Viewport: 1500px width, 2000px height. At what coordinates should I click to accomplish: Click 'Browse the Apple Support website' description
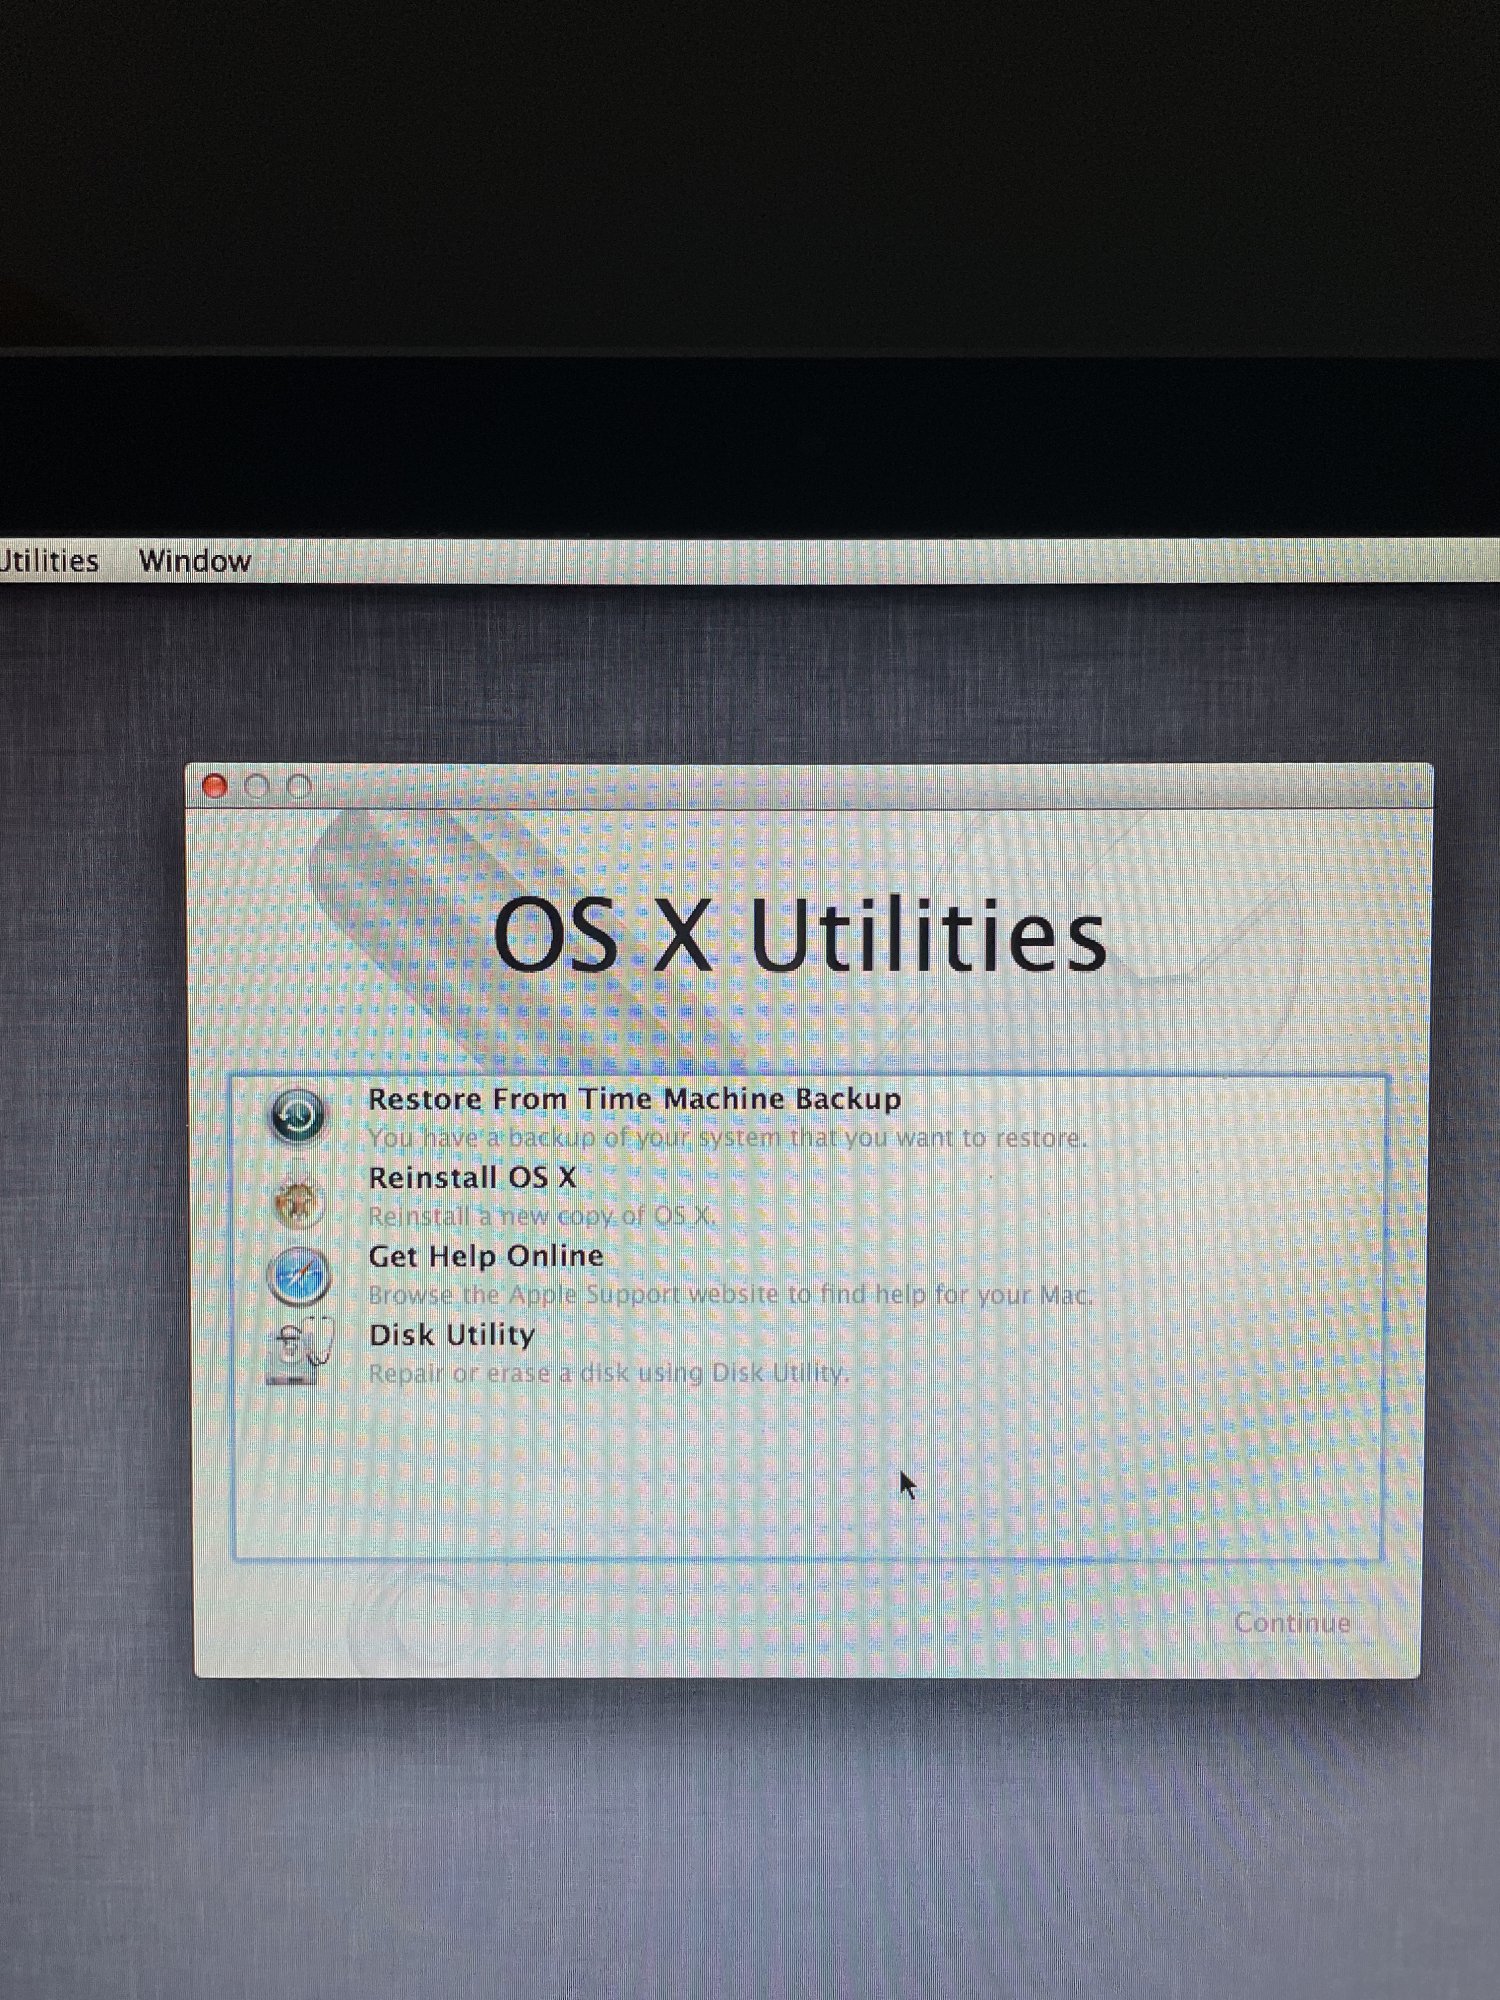click(x=730, y=1295)
